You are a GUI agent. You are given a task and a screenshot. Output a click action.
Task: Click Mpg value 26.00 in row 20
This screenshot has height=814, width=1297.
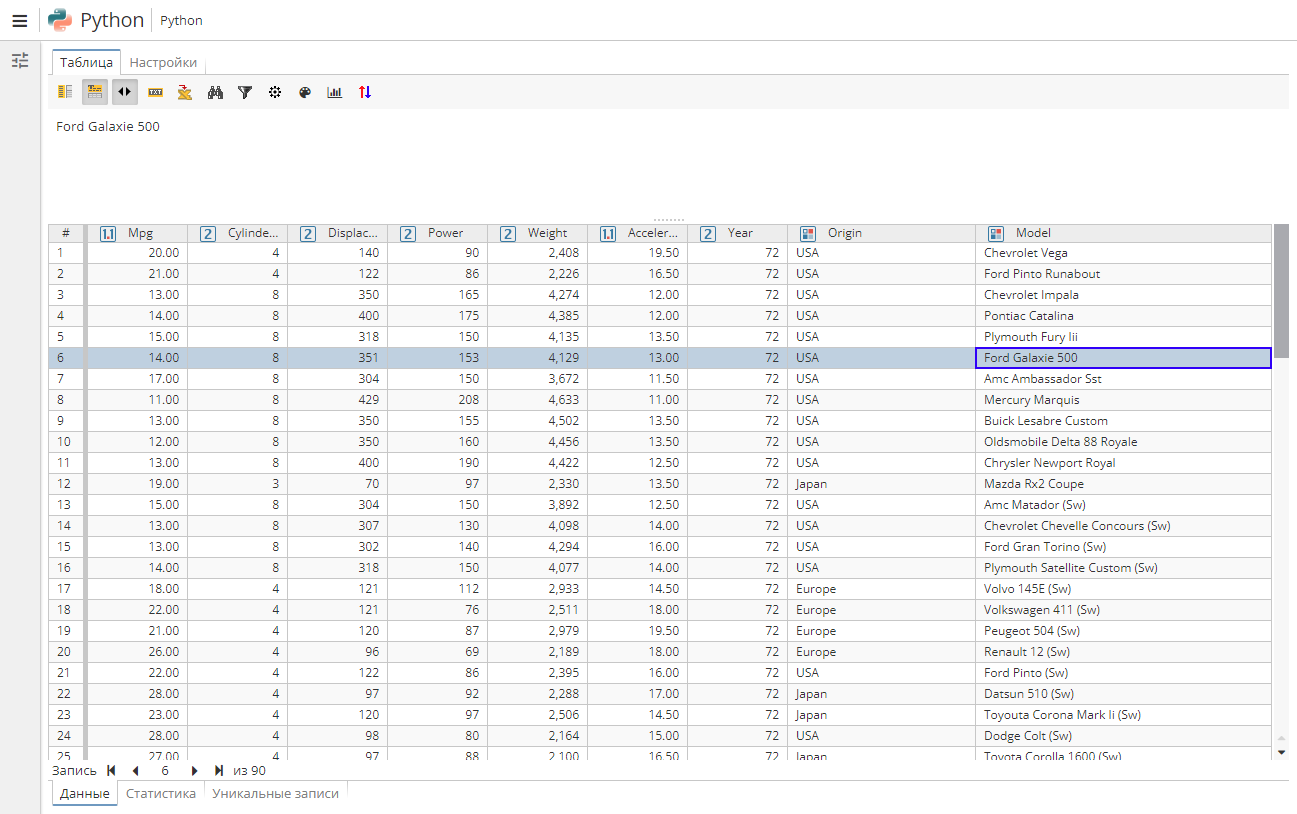tap(138, 652)
